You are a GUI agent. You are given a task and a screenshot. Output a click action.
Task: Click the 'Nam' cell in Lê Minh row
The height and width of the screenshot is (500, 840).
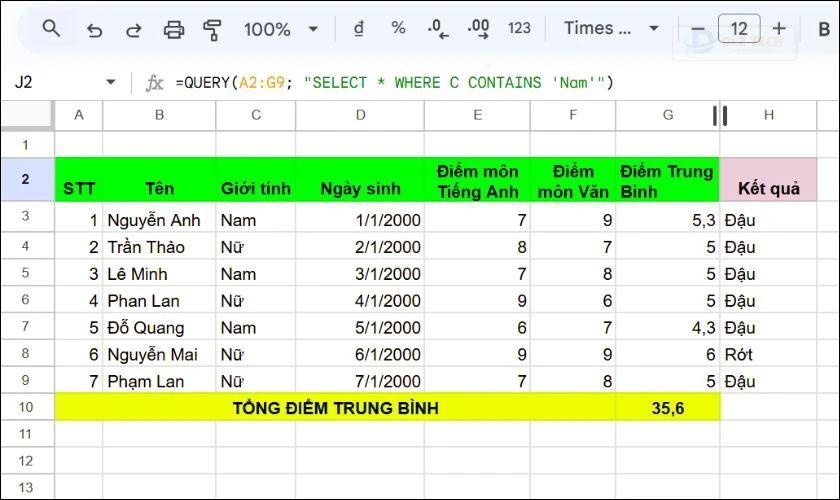point(256,273)
